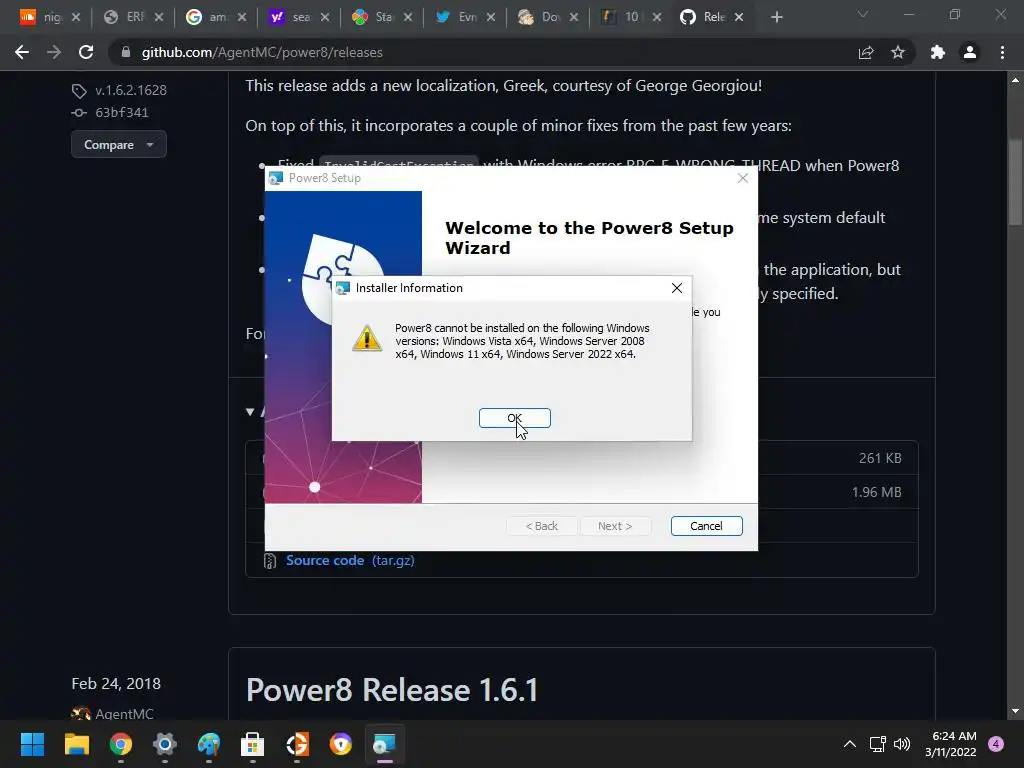Switch to the '10' tab
The image size is (1024, 768).
(622, 17)
